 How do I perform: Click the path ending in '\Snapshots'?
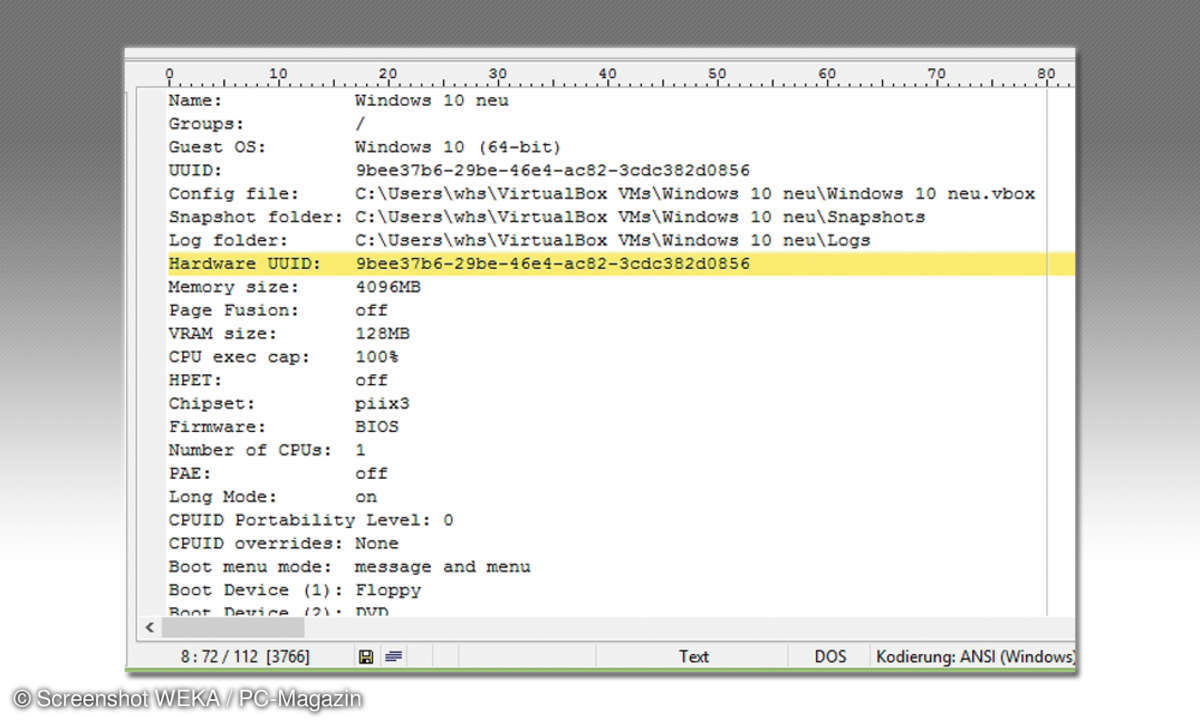pos(640,217)
